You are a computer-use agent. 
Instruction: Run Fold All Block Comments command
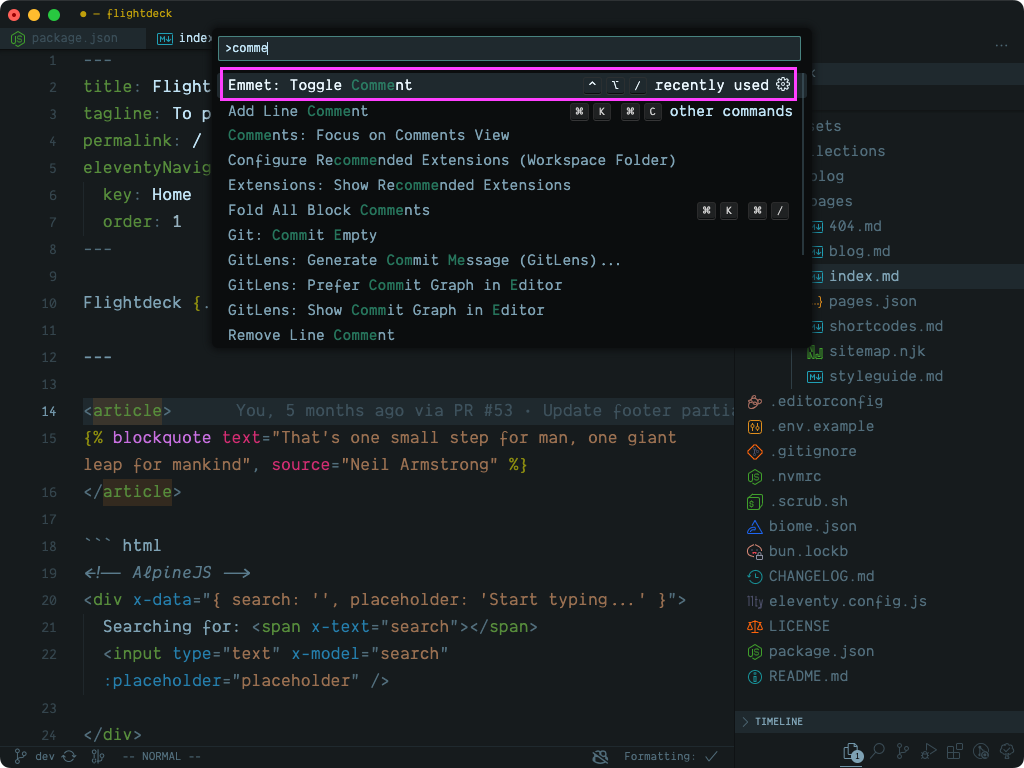[509, 210]
